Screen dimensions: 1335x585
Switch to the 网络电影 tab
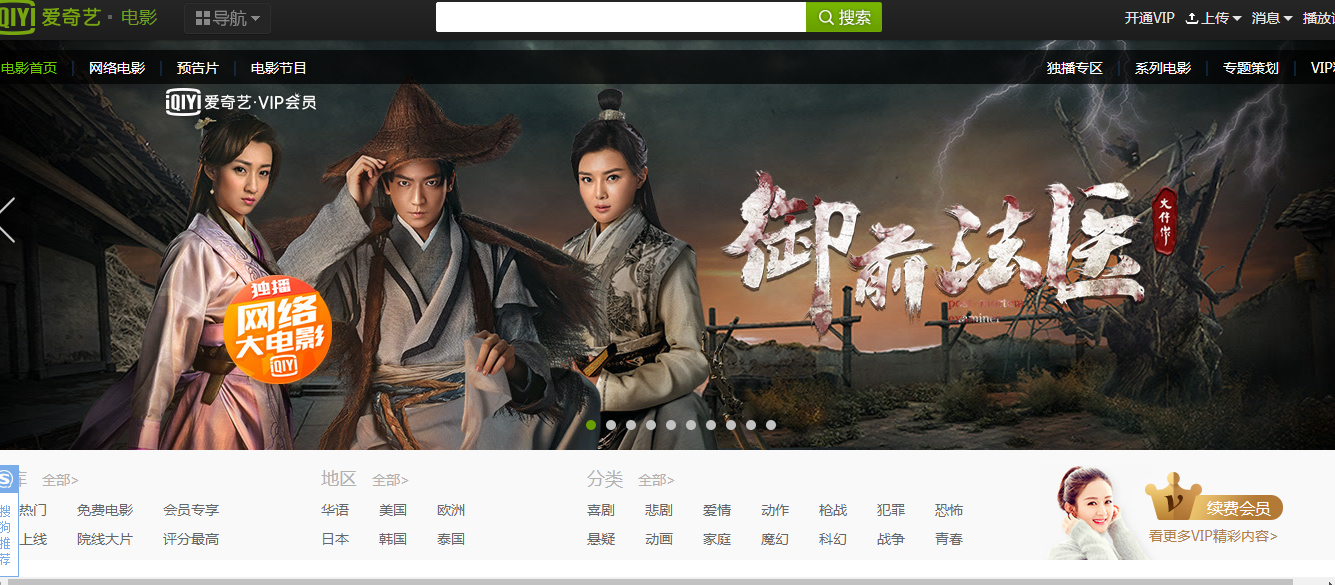point(117,68)
